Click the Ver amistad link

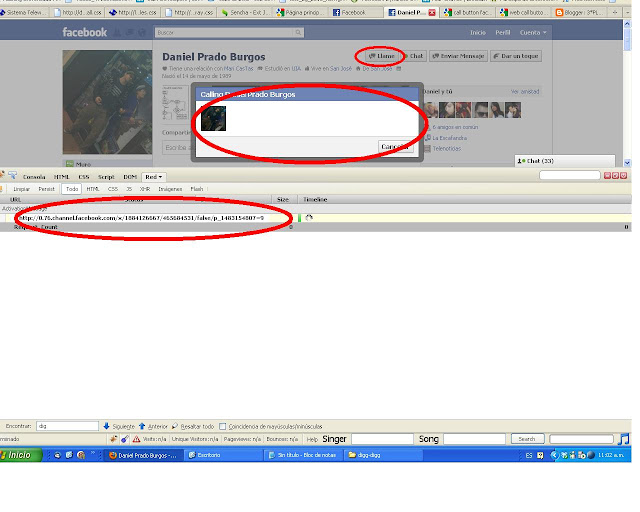(524, 91)
